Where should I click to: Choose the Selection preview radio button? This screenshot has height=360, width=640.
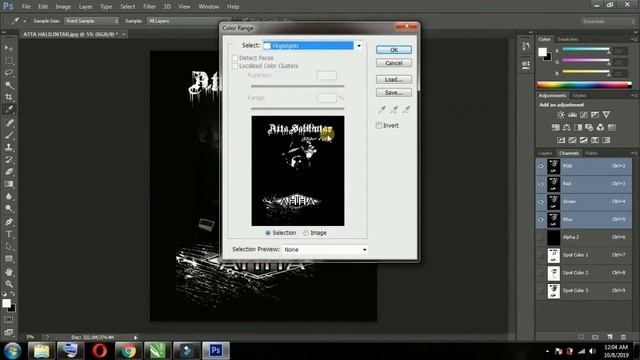268,233
